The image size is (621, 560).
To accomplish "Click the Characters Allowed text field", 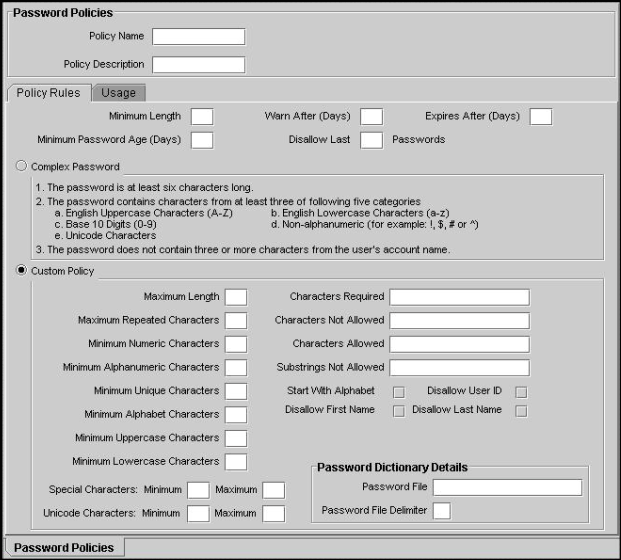I will [459, 344].
